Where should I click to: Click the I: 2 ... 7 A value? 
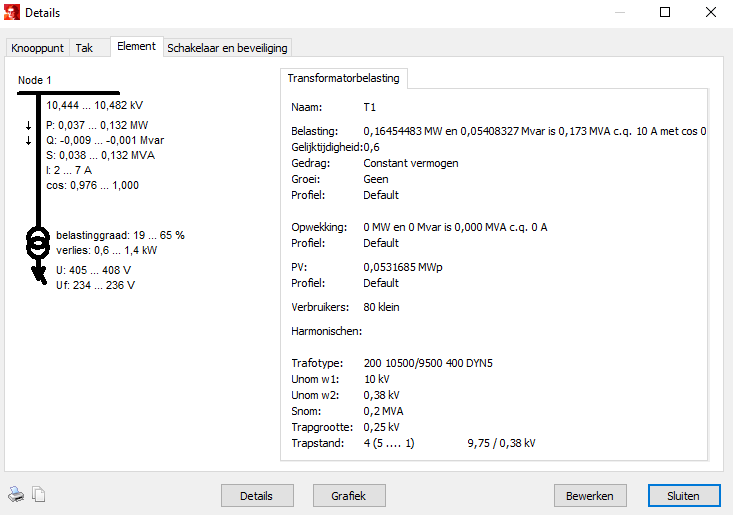69,170
